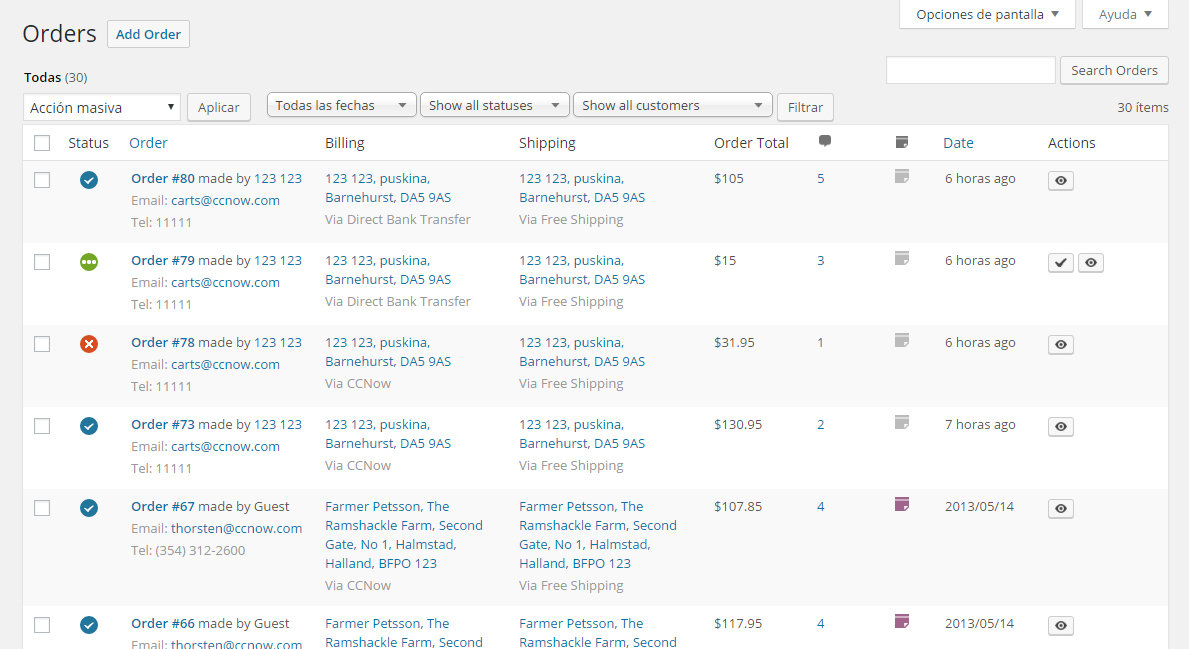Viewport: 1189px width, 649px height.
Task: Click Aplicar to apply bulk action
Action: 218,108
